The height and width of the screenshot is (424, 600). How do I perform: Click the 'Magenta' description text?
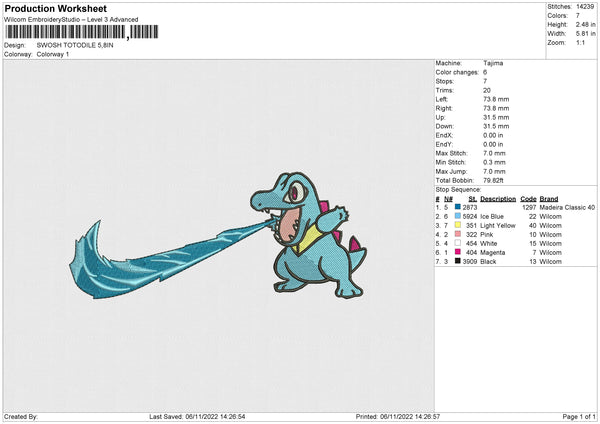click(493, 253)
